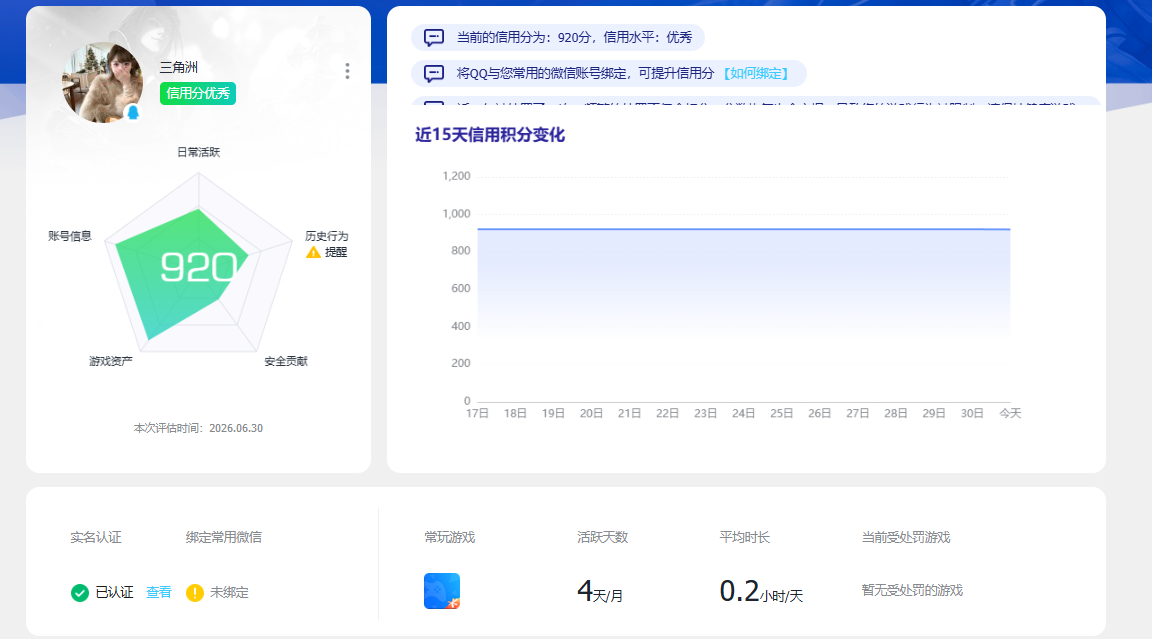Click the 920 score in radar chart
The image size is (1152, 639).
(198, 267)
